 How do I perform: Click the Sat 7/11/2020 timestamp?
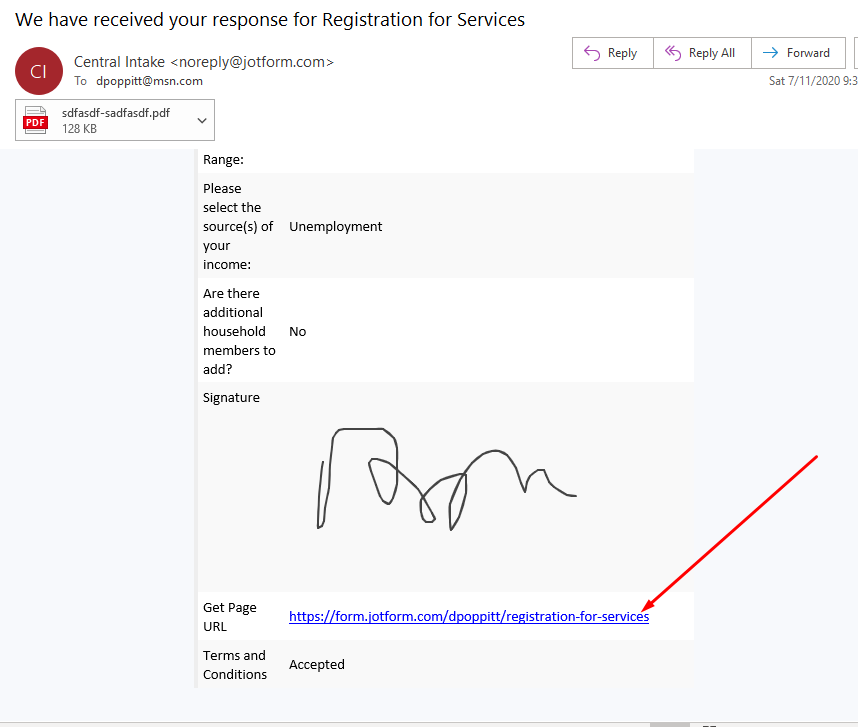(x=809, y=79)
